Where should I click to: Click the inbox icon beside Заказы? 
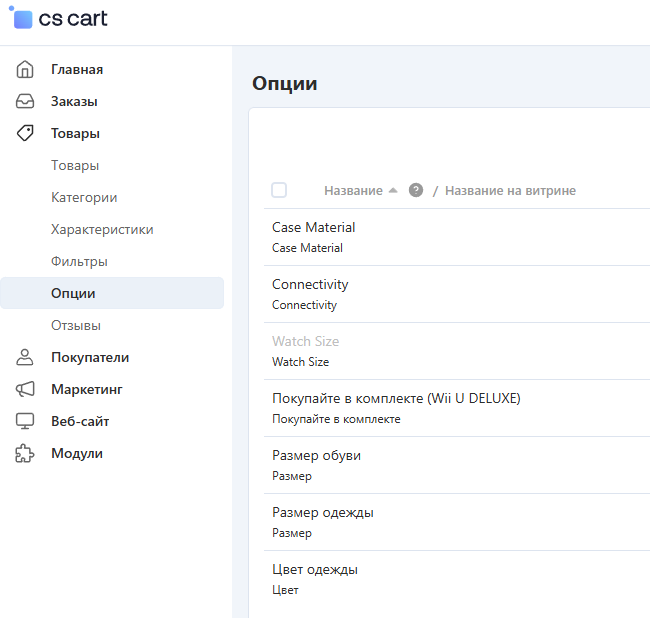[26, 102]
